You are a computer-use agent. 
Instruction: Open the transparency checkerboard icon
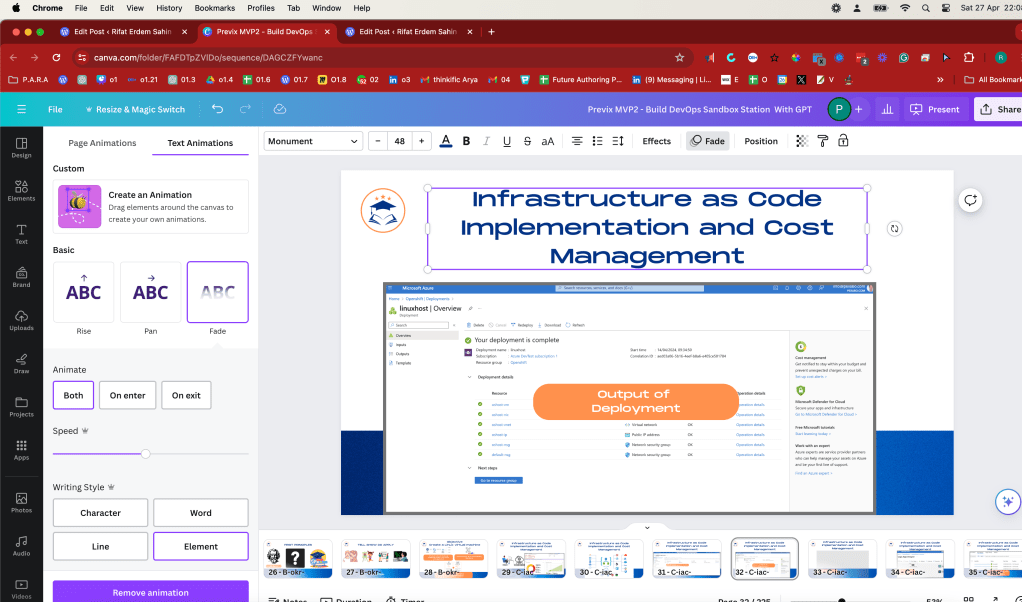(802, 141)
